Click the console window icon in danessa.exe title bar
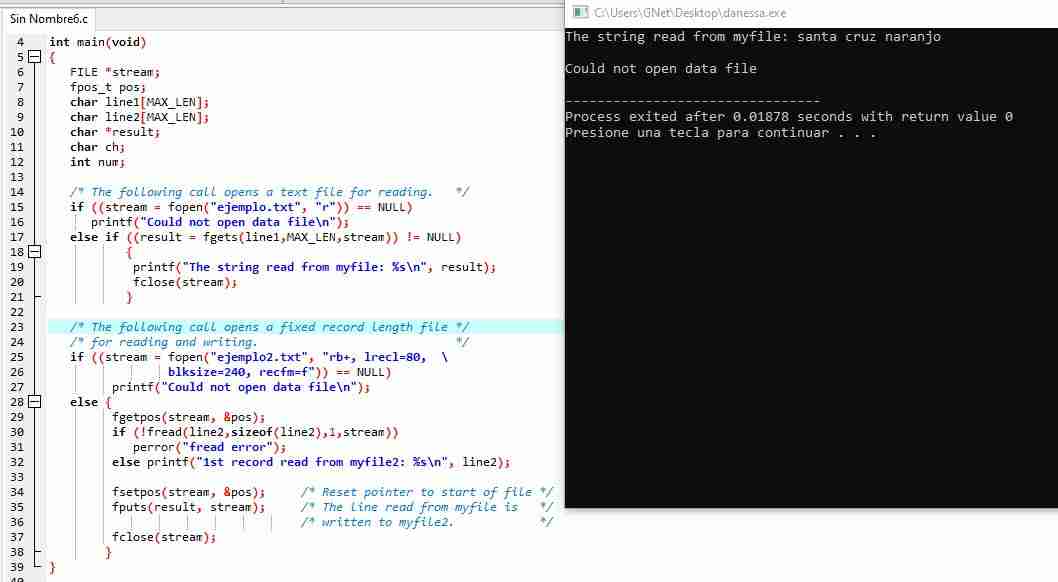 pos(580,12)
